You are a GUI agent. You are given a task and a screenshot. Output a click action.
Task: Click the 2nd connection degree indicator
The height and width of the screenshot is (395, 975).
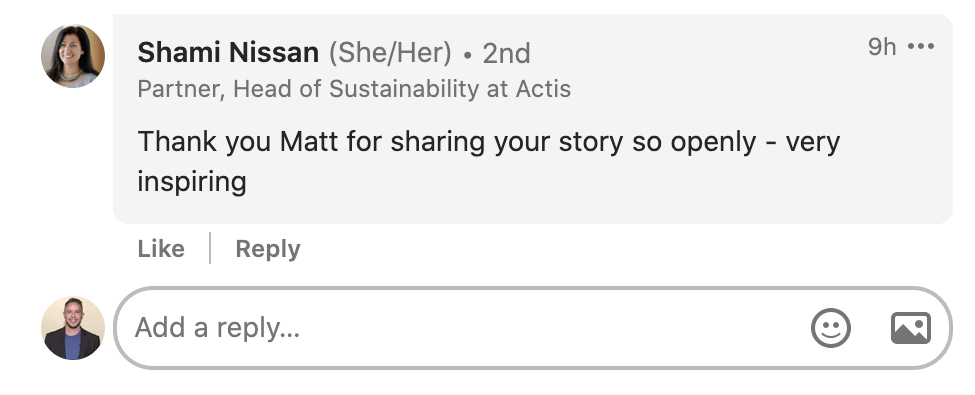(506, 53)
